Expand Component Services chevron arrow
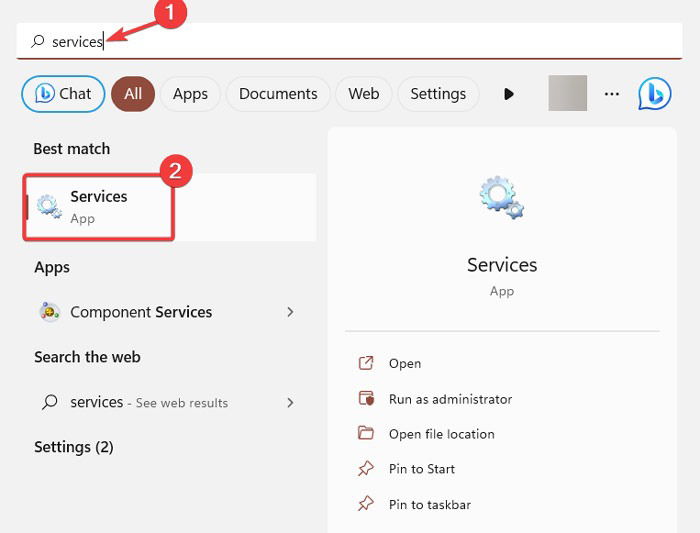 pos(290,312)
